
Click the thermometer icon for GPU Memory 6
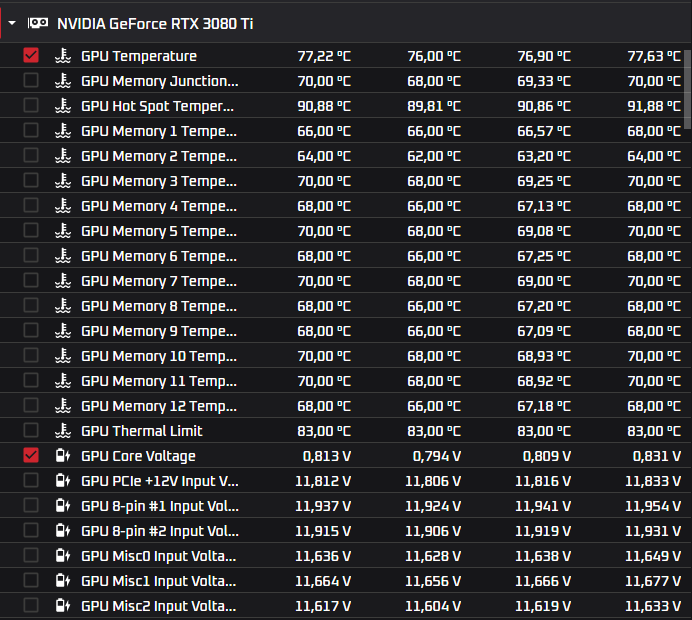(63, 256)
